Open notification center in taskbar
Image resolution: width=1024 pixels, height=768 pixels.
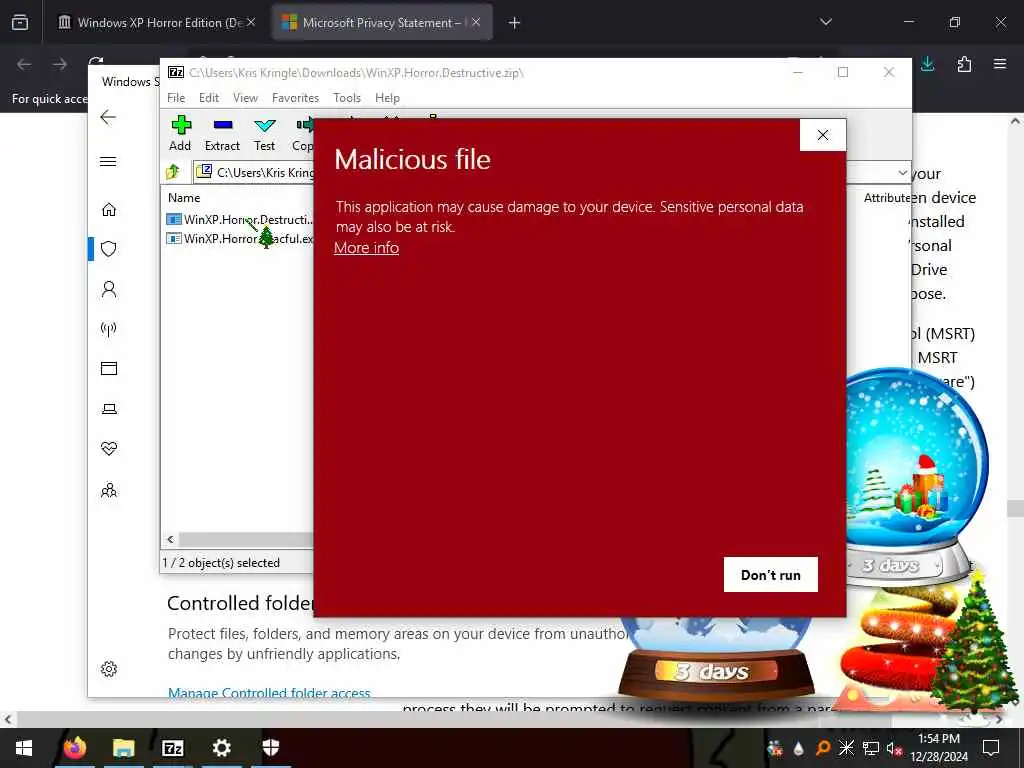pos(991,747)
